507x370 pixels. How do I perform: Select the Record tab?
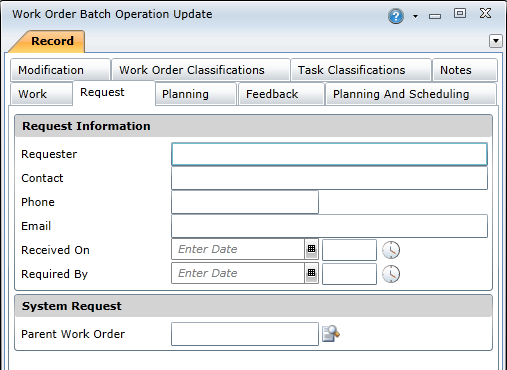click(x=52, y=41)
